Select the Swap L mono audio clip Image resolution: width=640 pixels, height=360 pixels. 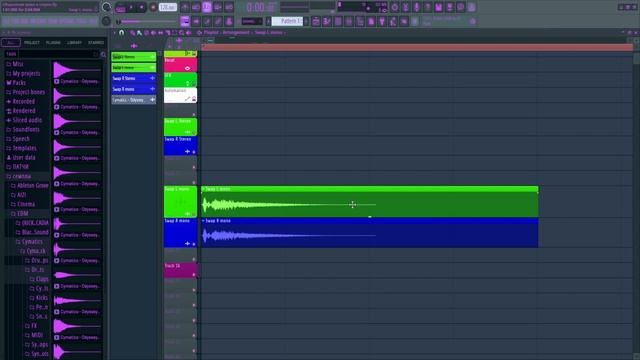(369, 202)
